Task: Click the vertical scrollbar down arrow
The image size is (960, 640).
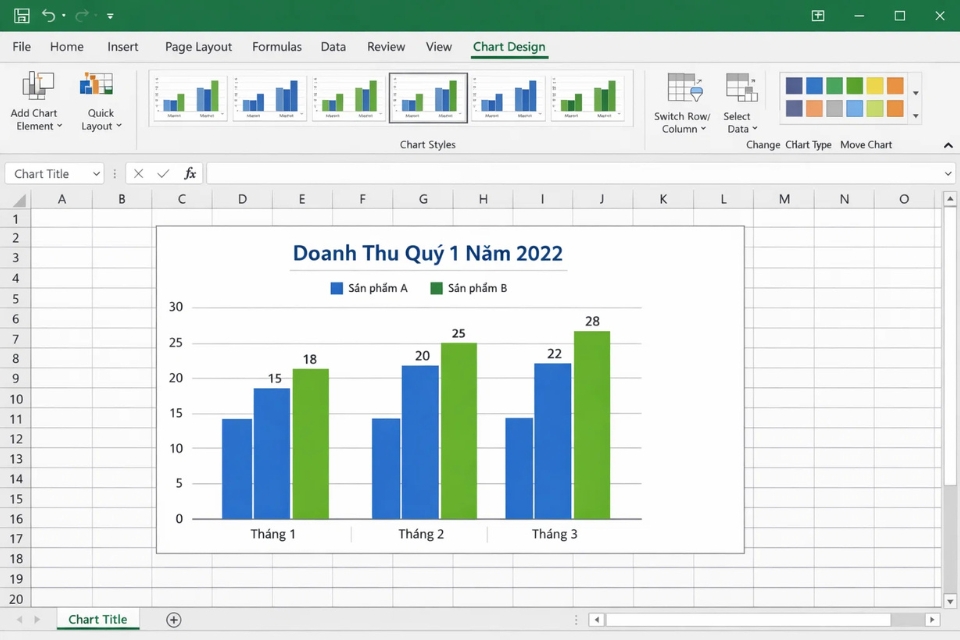Action: pyautogui.click(x=949, y=601)
